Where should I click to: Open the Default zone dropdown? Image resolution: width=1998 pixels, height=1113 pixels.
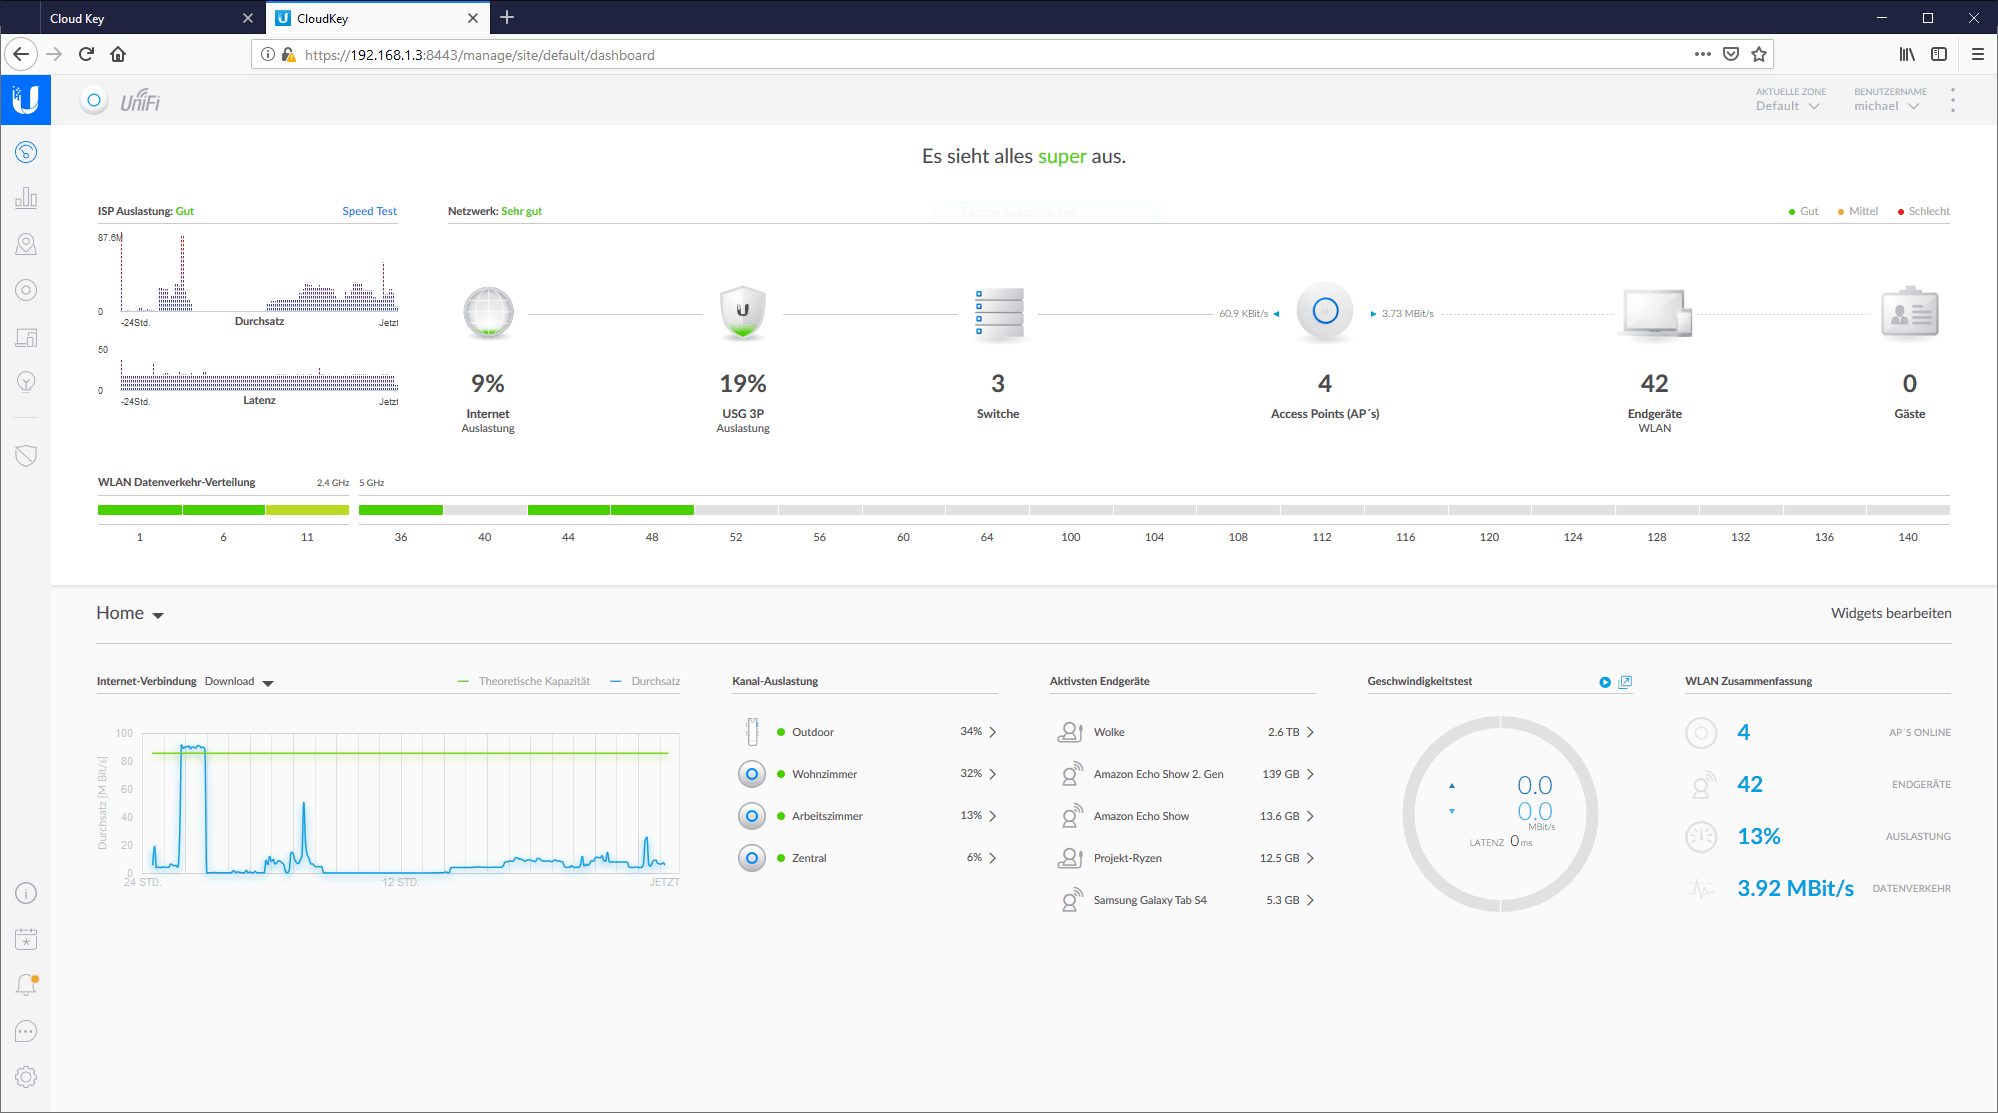[x=1790, y=106]
